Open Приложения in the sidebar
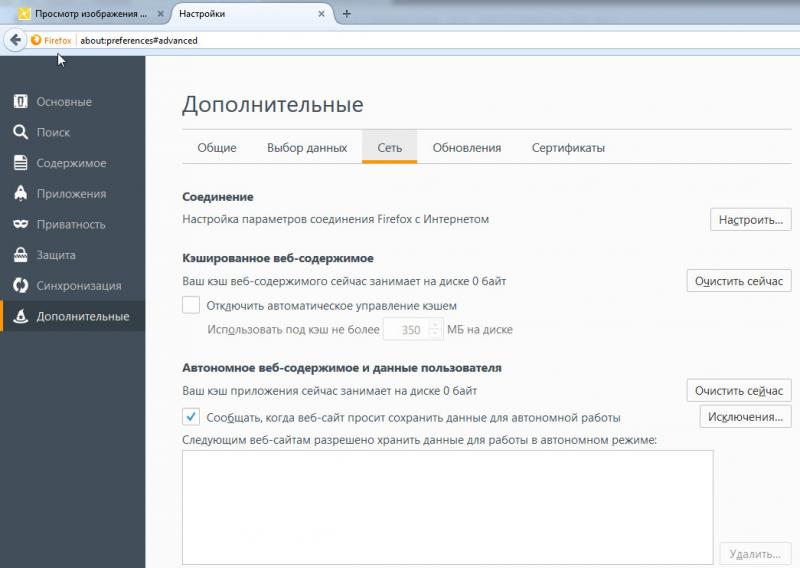Screen dimensions: 800x568 (72, 193)
